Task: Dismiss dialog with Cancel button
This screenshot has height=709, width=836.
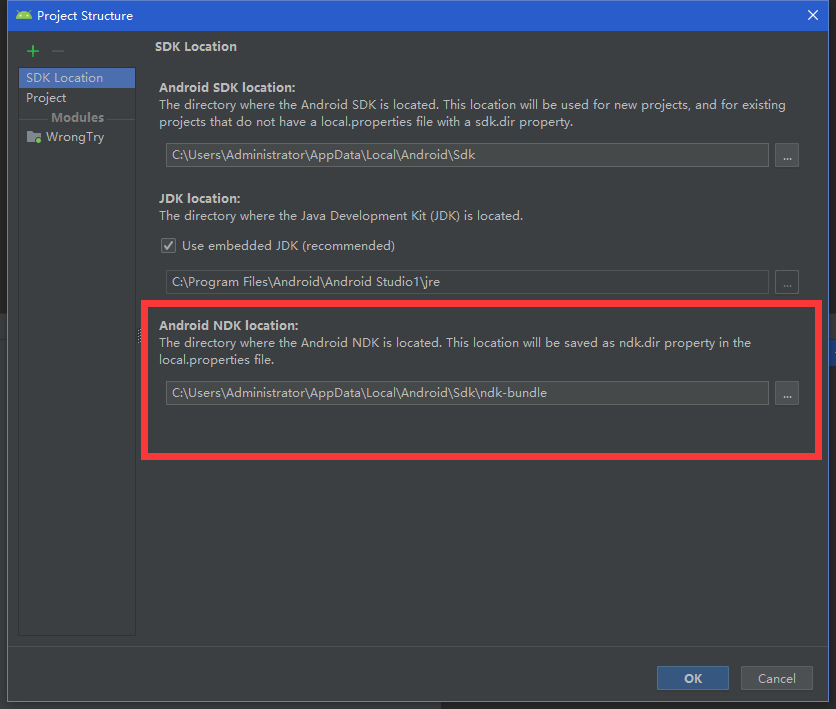Action: pyautogui.click(x=777, y=678)
